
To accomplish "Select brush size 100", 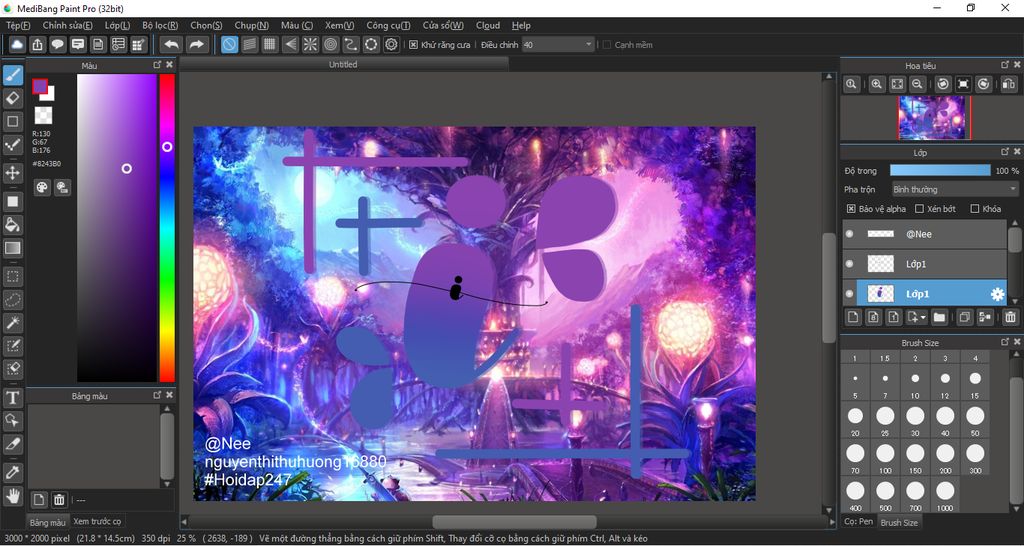I will click(885, 456).
